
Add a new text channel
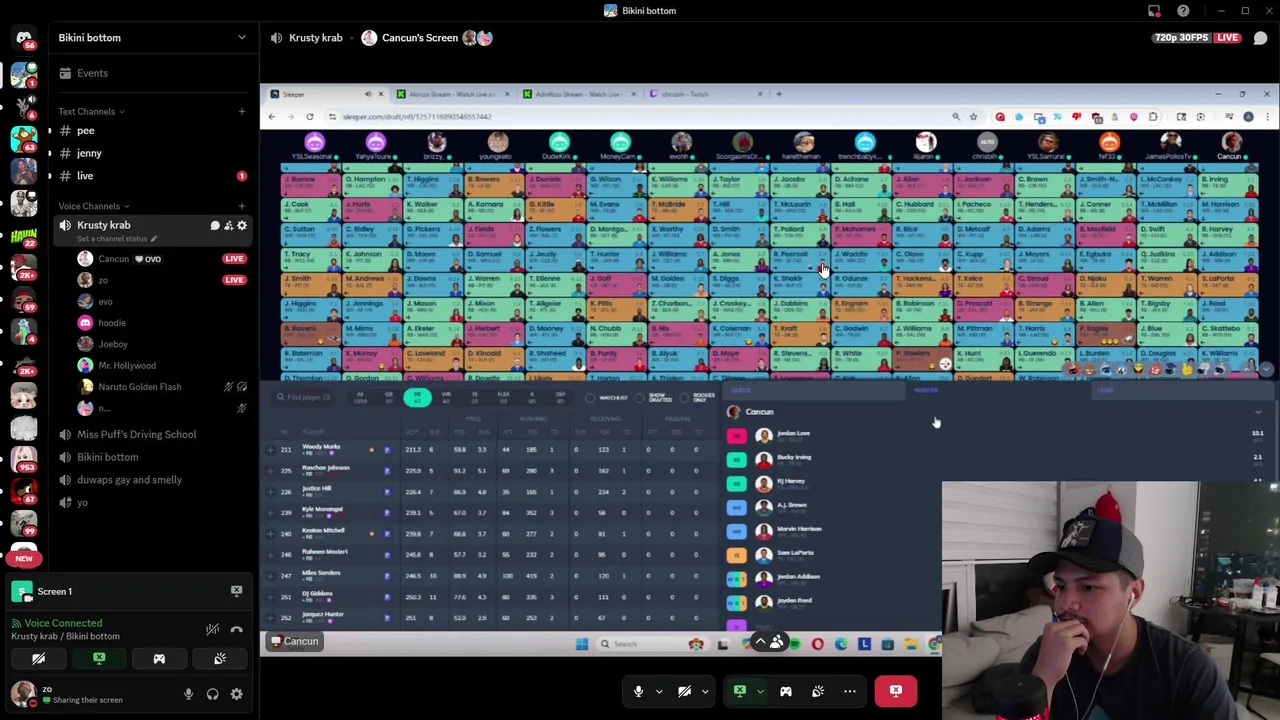(241, 111)
